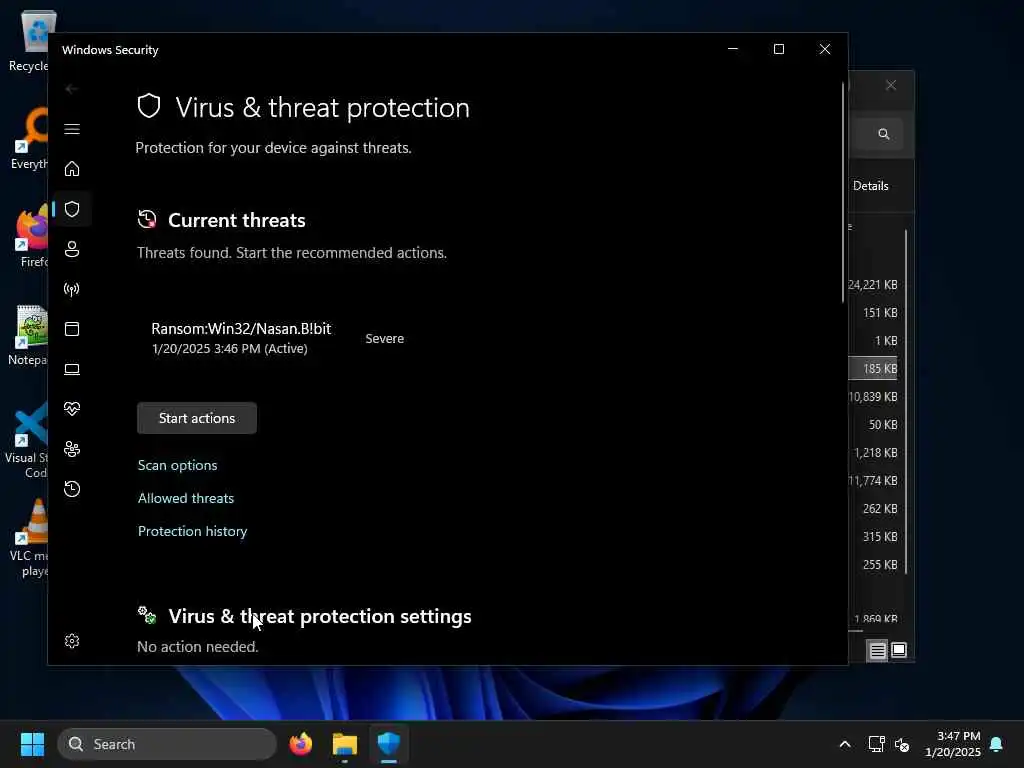The width and height of the screenshot is (1024, 768).
Task: Open Protection history link
Action: pyautogui.click(x=192, y=531)
